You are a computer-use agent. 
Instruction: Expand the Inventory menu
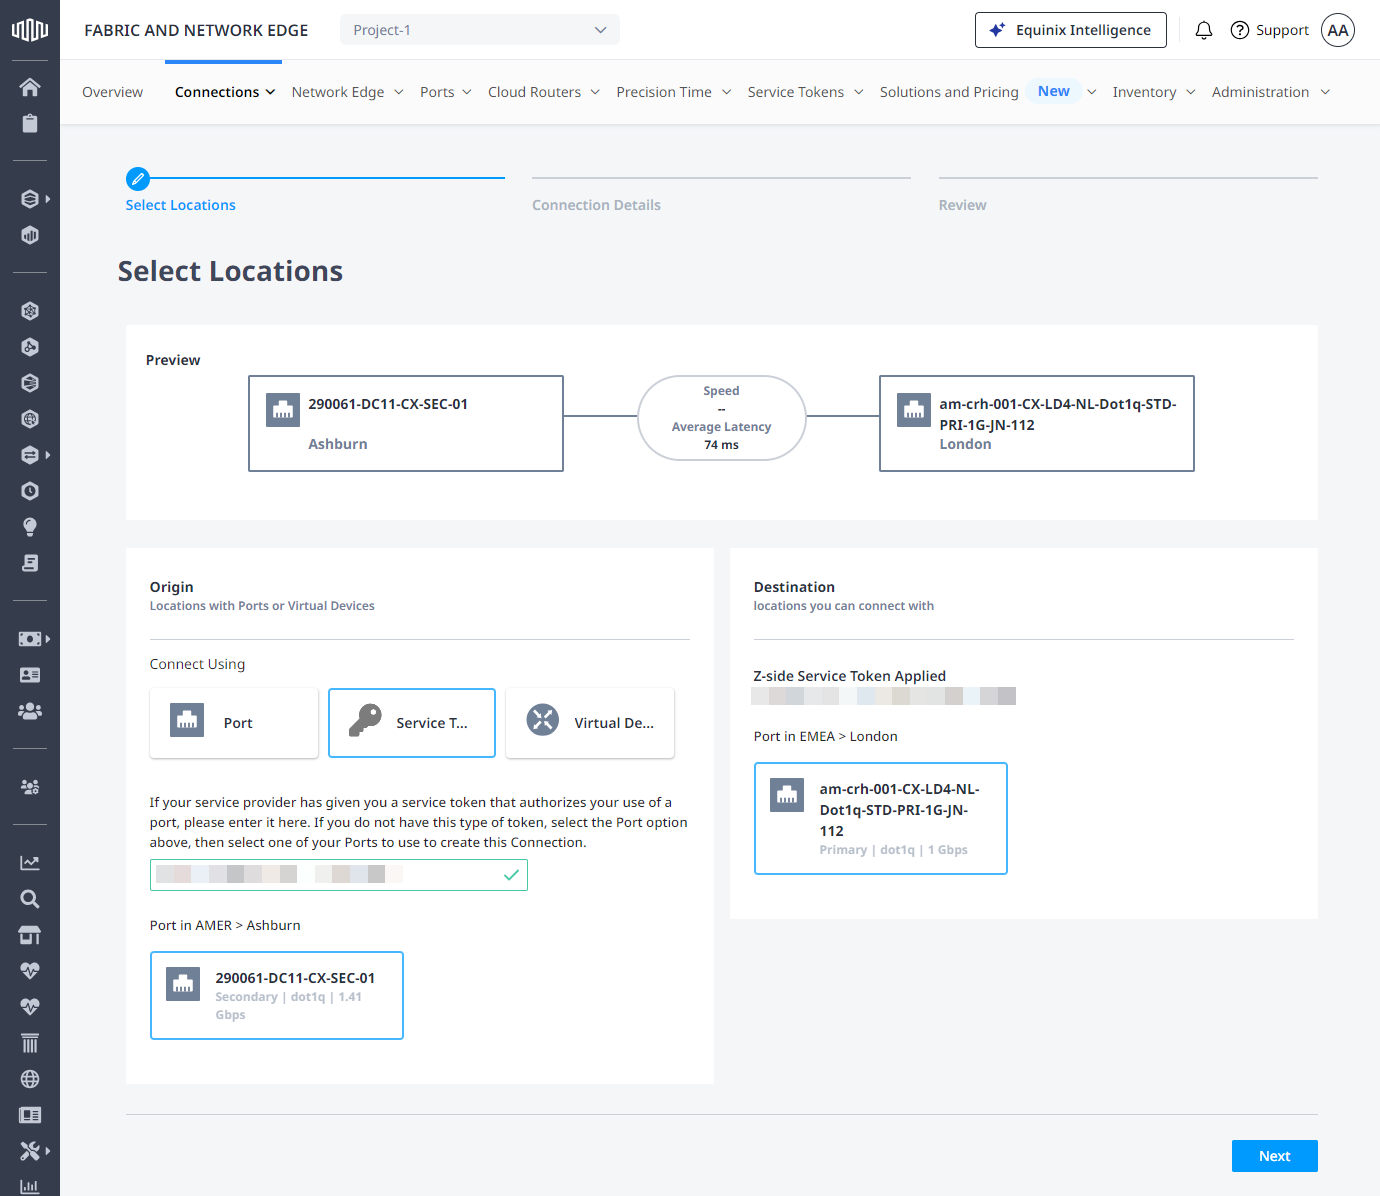pos(1154,92)
